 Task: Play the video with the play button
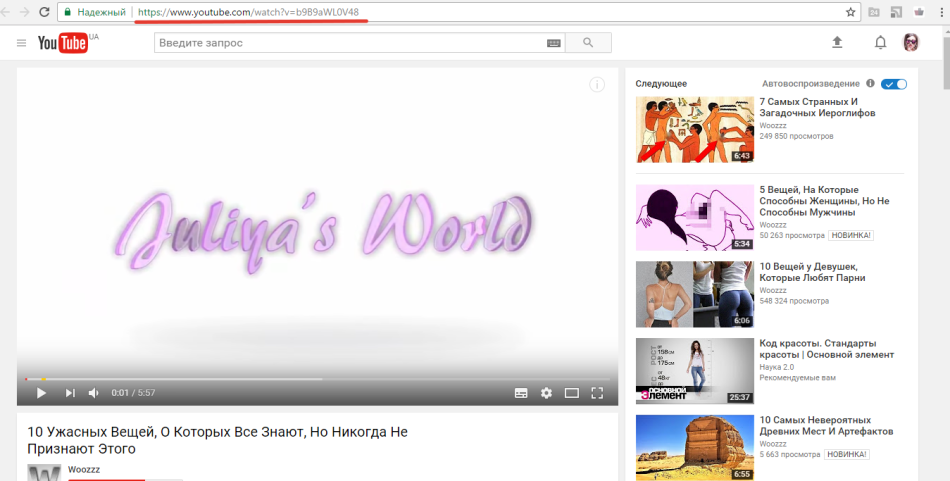(x=41, y=393)
